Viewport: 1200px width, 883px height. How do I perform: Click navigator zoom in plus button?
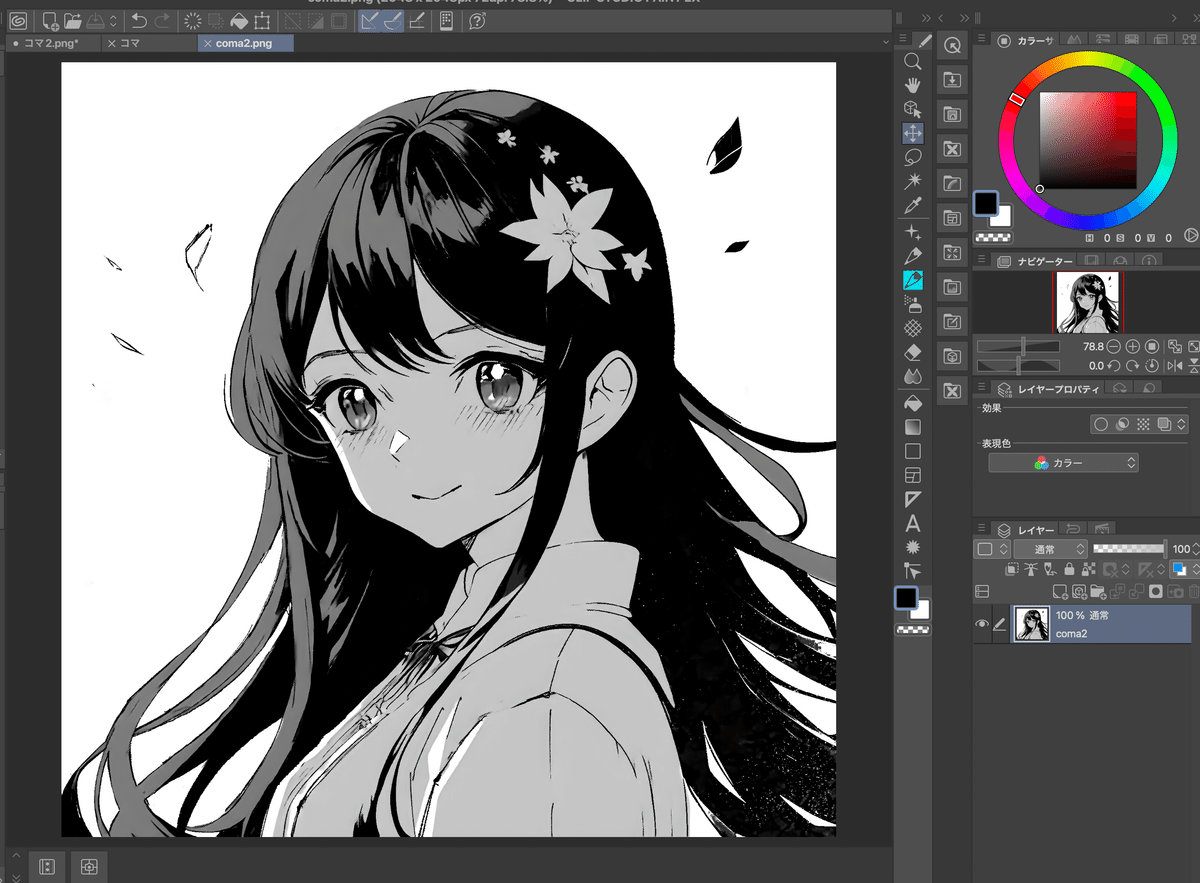coord(1133,346)
